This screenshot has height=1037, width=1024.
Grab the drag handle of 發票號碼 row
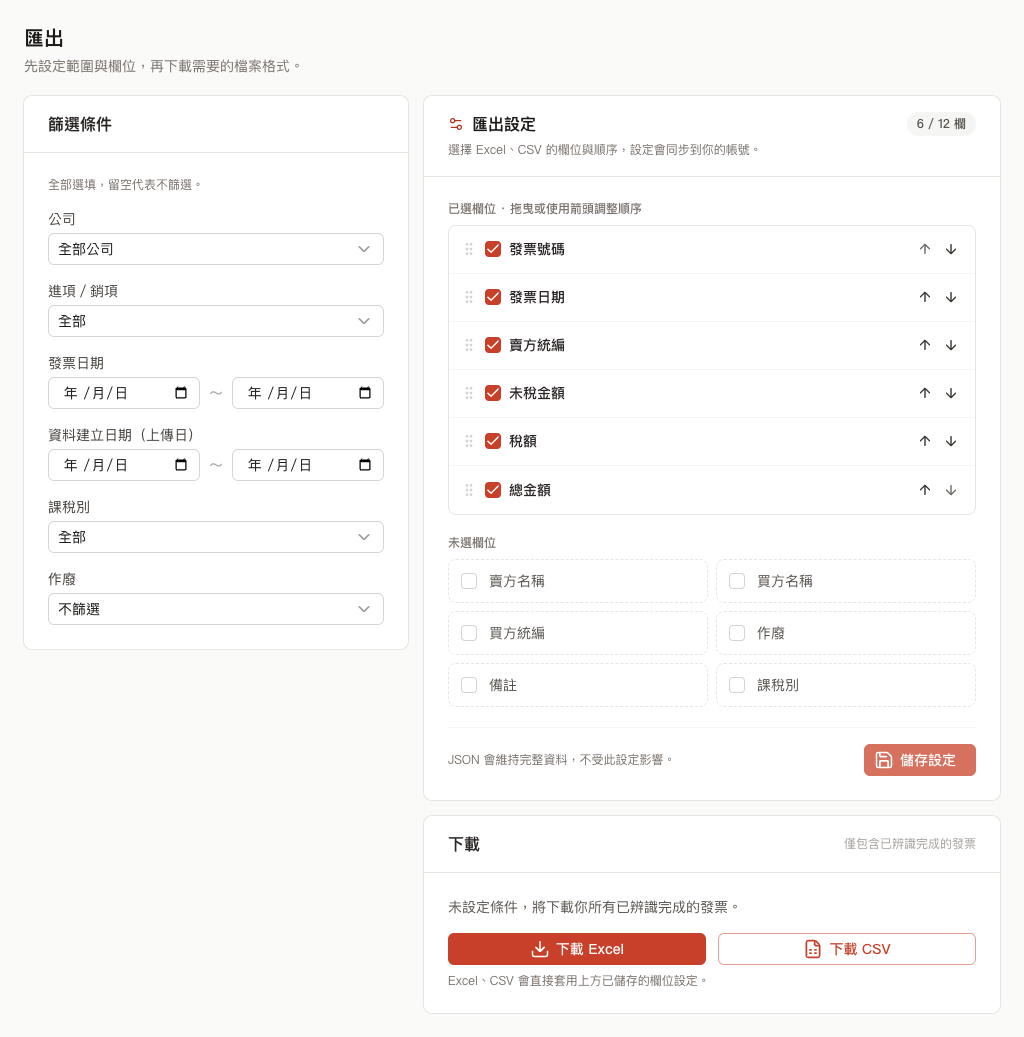click(469, 249)
